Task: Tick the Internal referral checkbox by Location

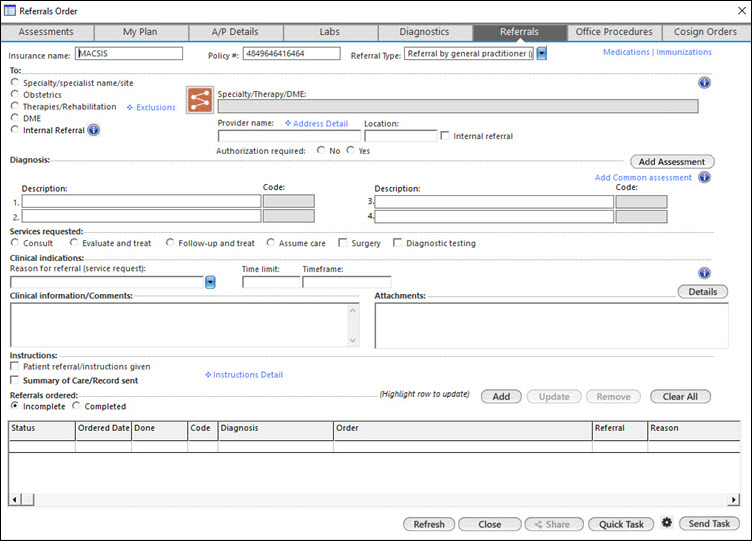Action: tap(445, 136)
